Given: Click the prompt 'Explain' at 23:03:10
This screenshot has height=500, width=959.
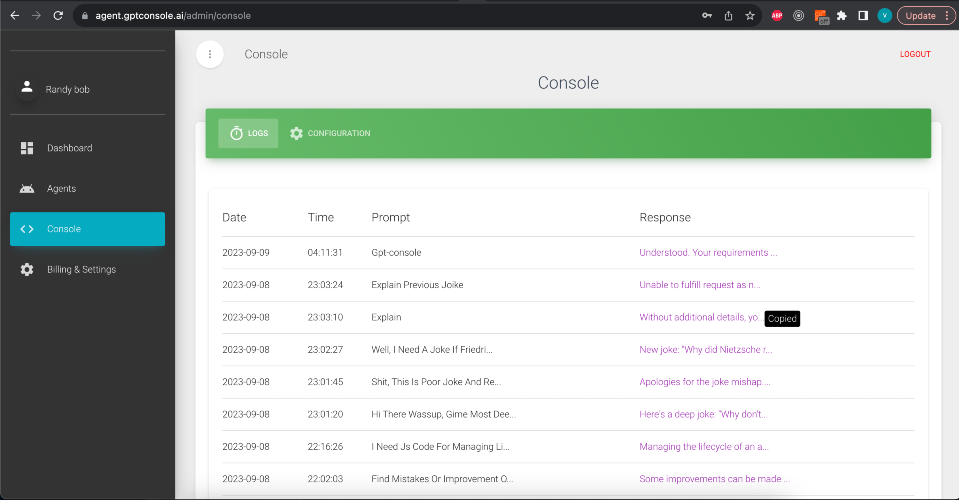Looking at the screenshot, I should (x=386, y=317).
